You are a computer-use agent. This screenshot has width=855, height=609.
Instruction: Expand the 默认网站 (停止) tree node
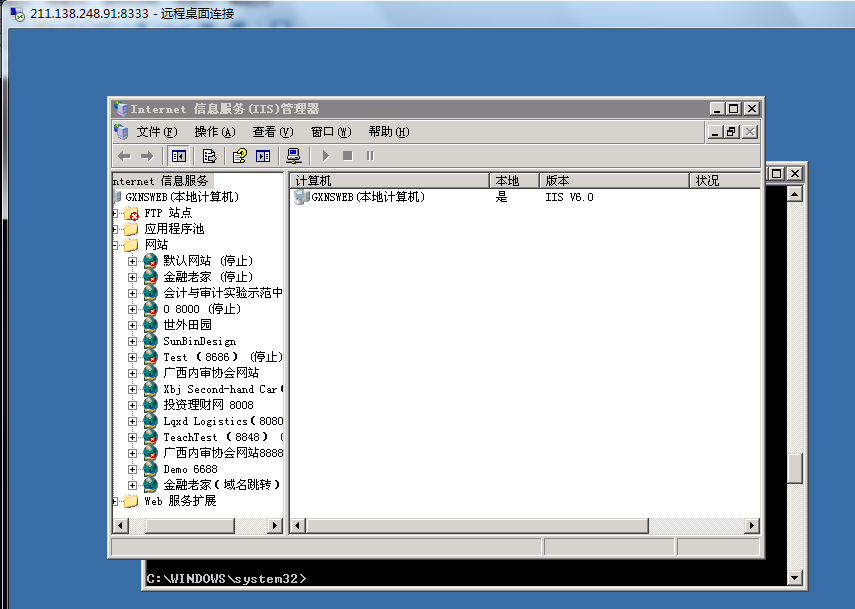point(132,261)
